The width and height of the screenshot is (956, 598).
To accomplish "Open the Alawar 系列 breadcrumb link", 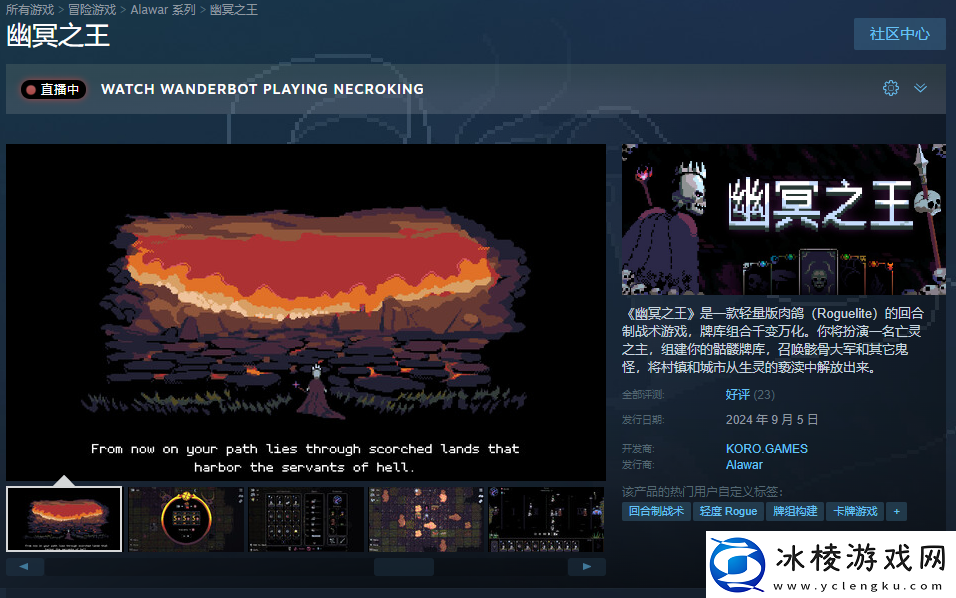I will [163, 10].
